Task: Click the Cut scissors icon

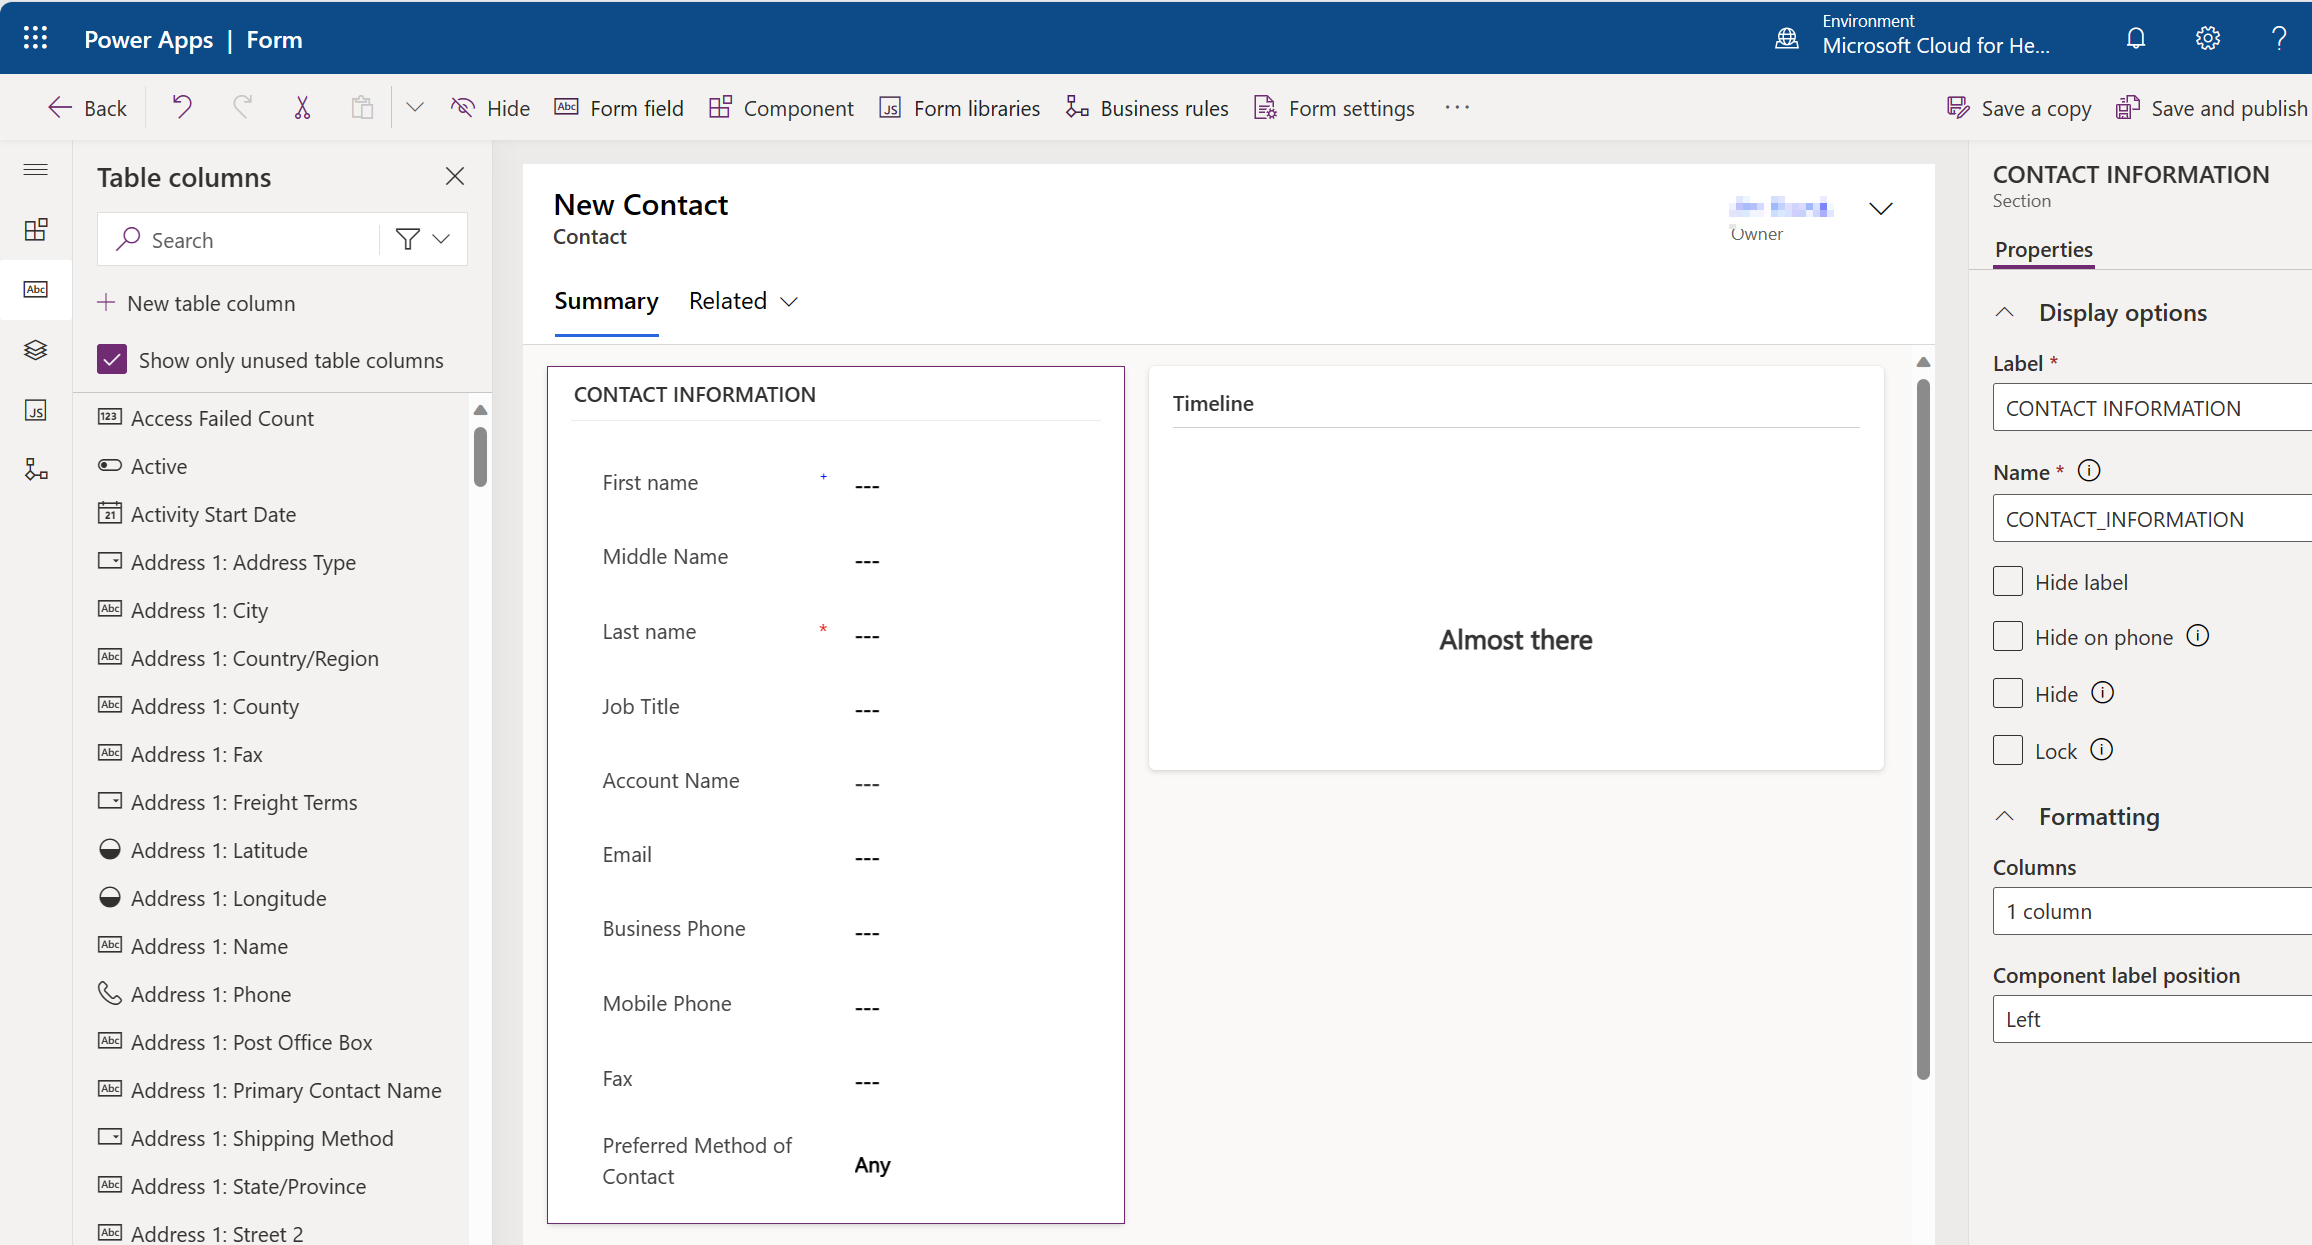Action: tap(302, 107)
